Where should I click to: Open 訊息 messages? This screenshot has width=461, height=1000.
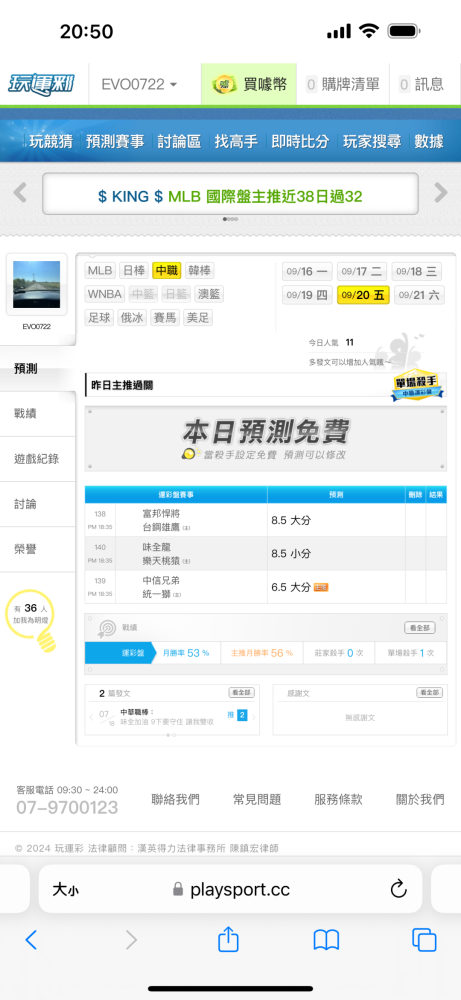pyautogui.click(x=421, y=84)
